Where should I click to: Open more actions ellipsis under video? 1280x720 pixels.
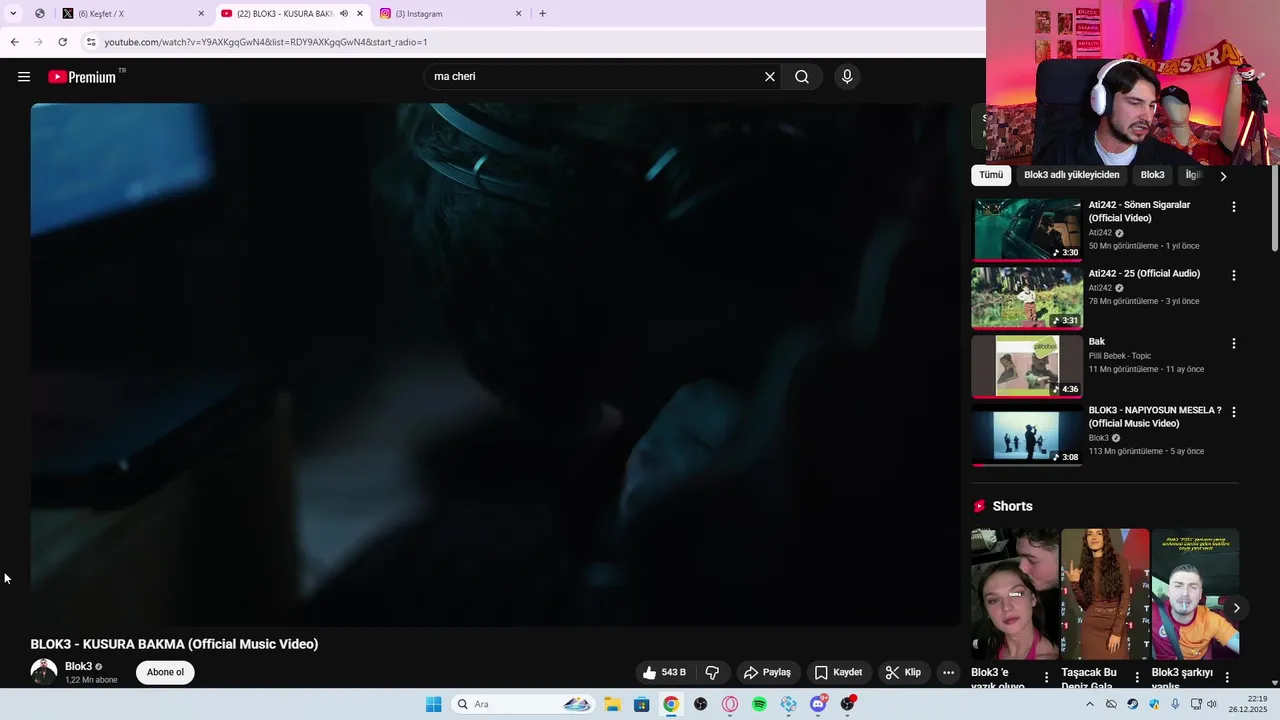click(x=948, y=672)
